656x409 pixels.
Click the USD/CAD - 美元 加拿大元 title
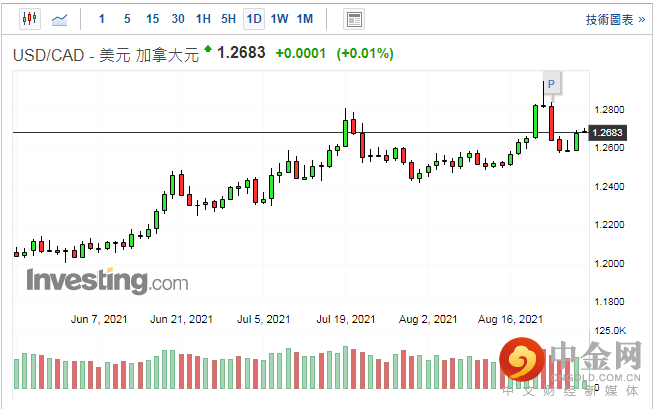[106, 55]
